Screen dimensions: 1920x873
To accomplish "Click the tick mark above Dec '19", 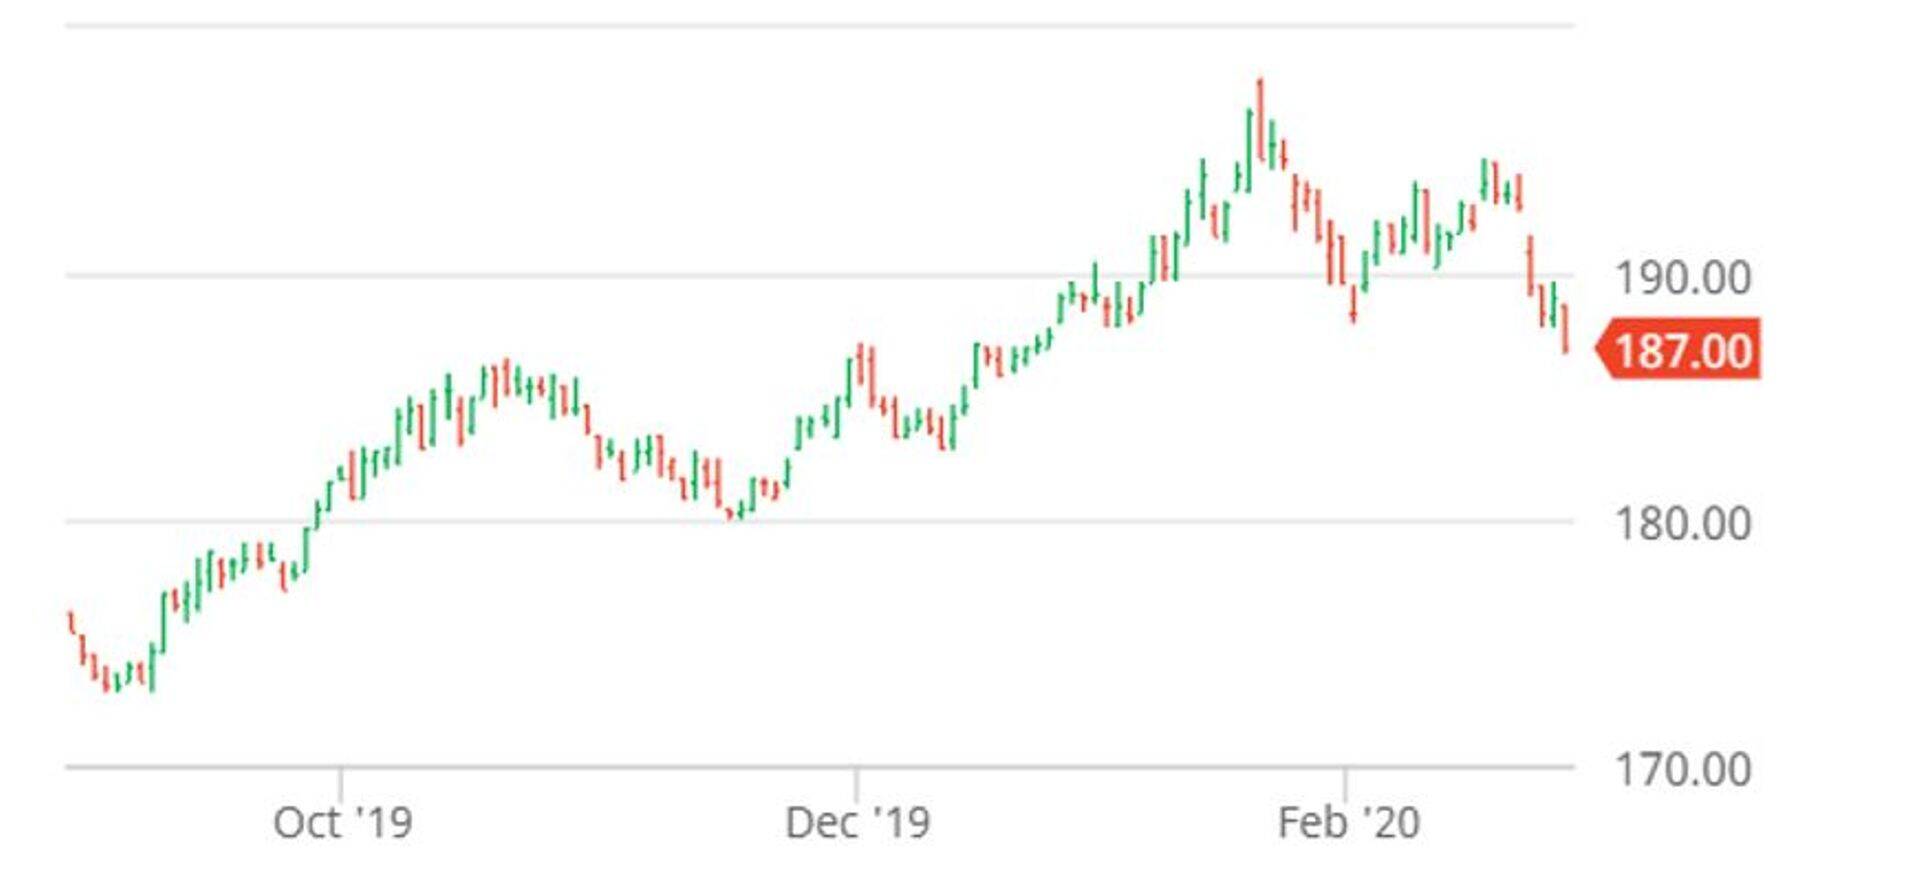I will tap(856, 781).
